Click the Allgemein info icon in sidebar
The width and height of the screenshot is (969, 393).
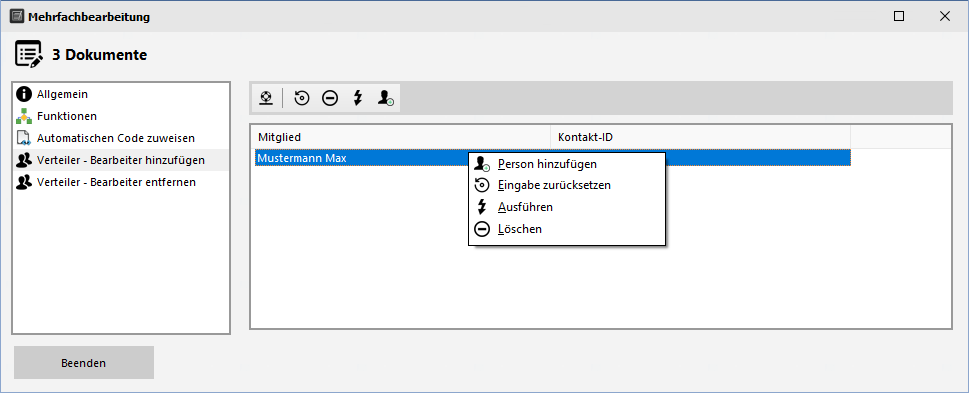point(25,94)
